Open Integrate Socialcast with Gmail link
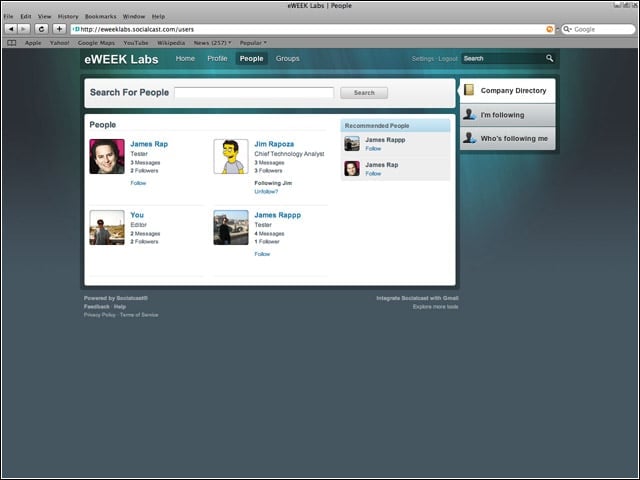The image size is (640, 480). [x=417, y=298]
